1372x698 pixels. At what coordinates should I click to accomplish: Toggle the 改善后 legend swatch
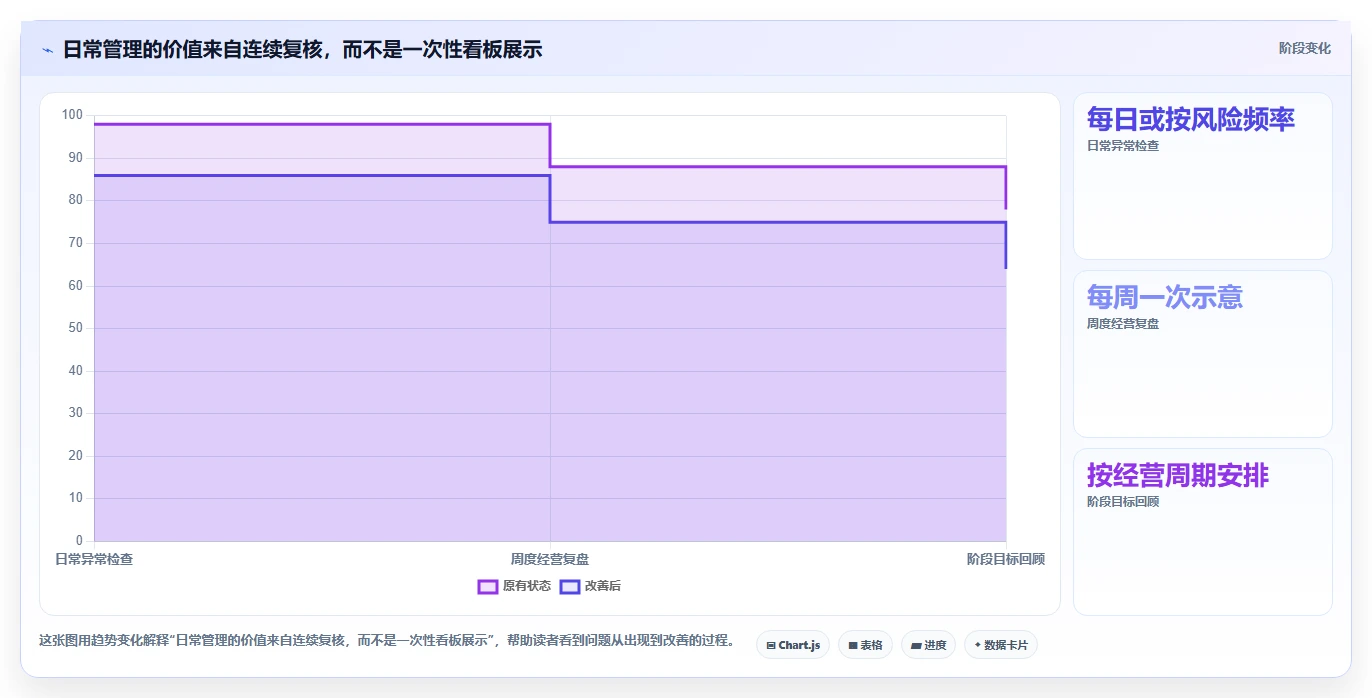coord(570,586)
